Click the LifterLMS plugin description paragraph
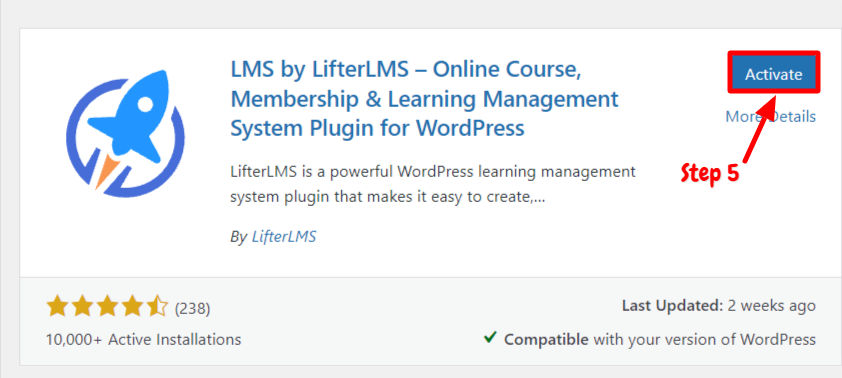 click(433, 185)
